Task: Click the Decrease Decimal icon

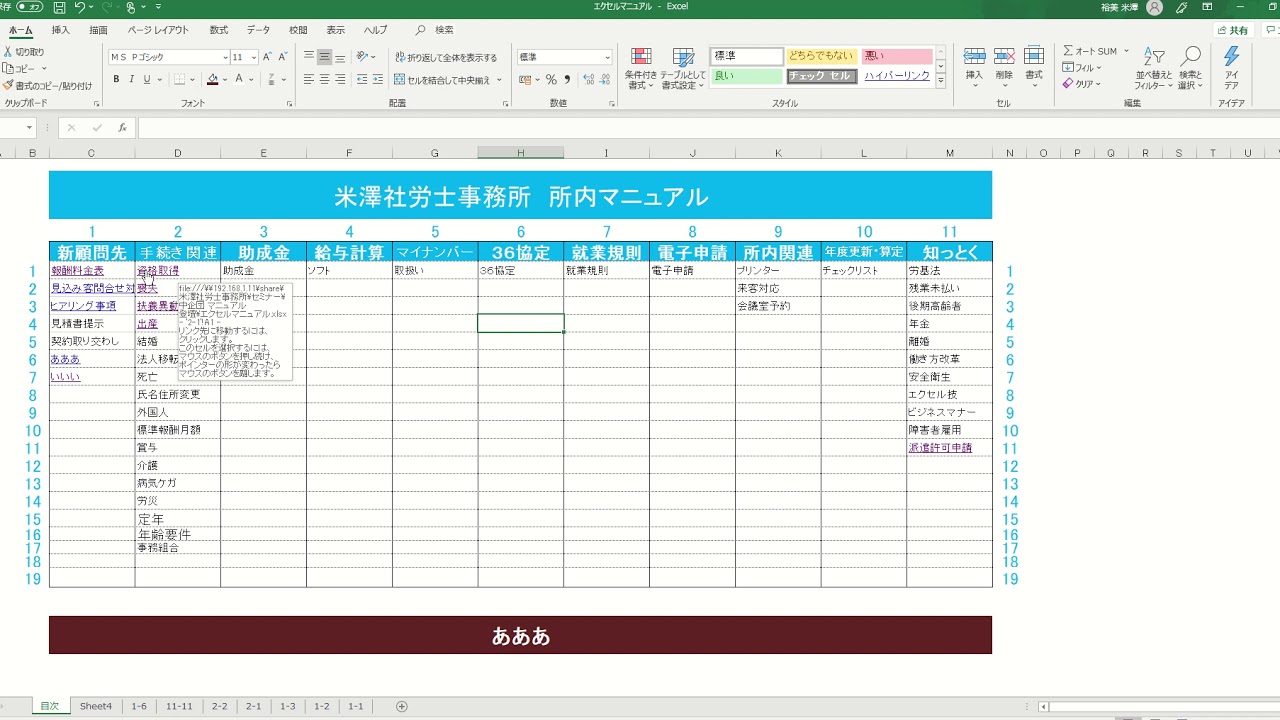Action: 603,80
